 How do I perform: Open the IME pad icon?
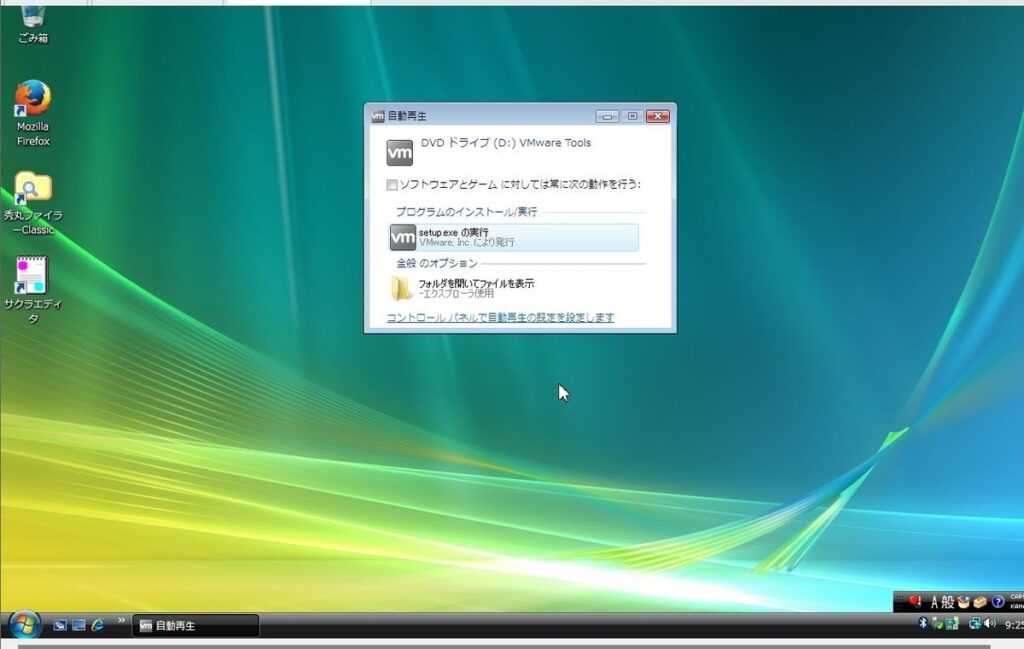click(x=963, y=602)
